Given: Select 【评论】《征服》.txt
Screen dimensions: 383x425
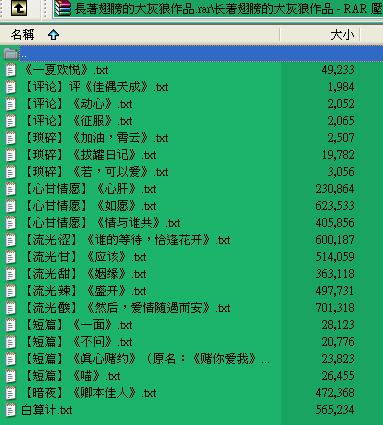Looking at the screenshot, I should point(78,121).
